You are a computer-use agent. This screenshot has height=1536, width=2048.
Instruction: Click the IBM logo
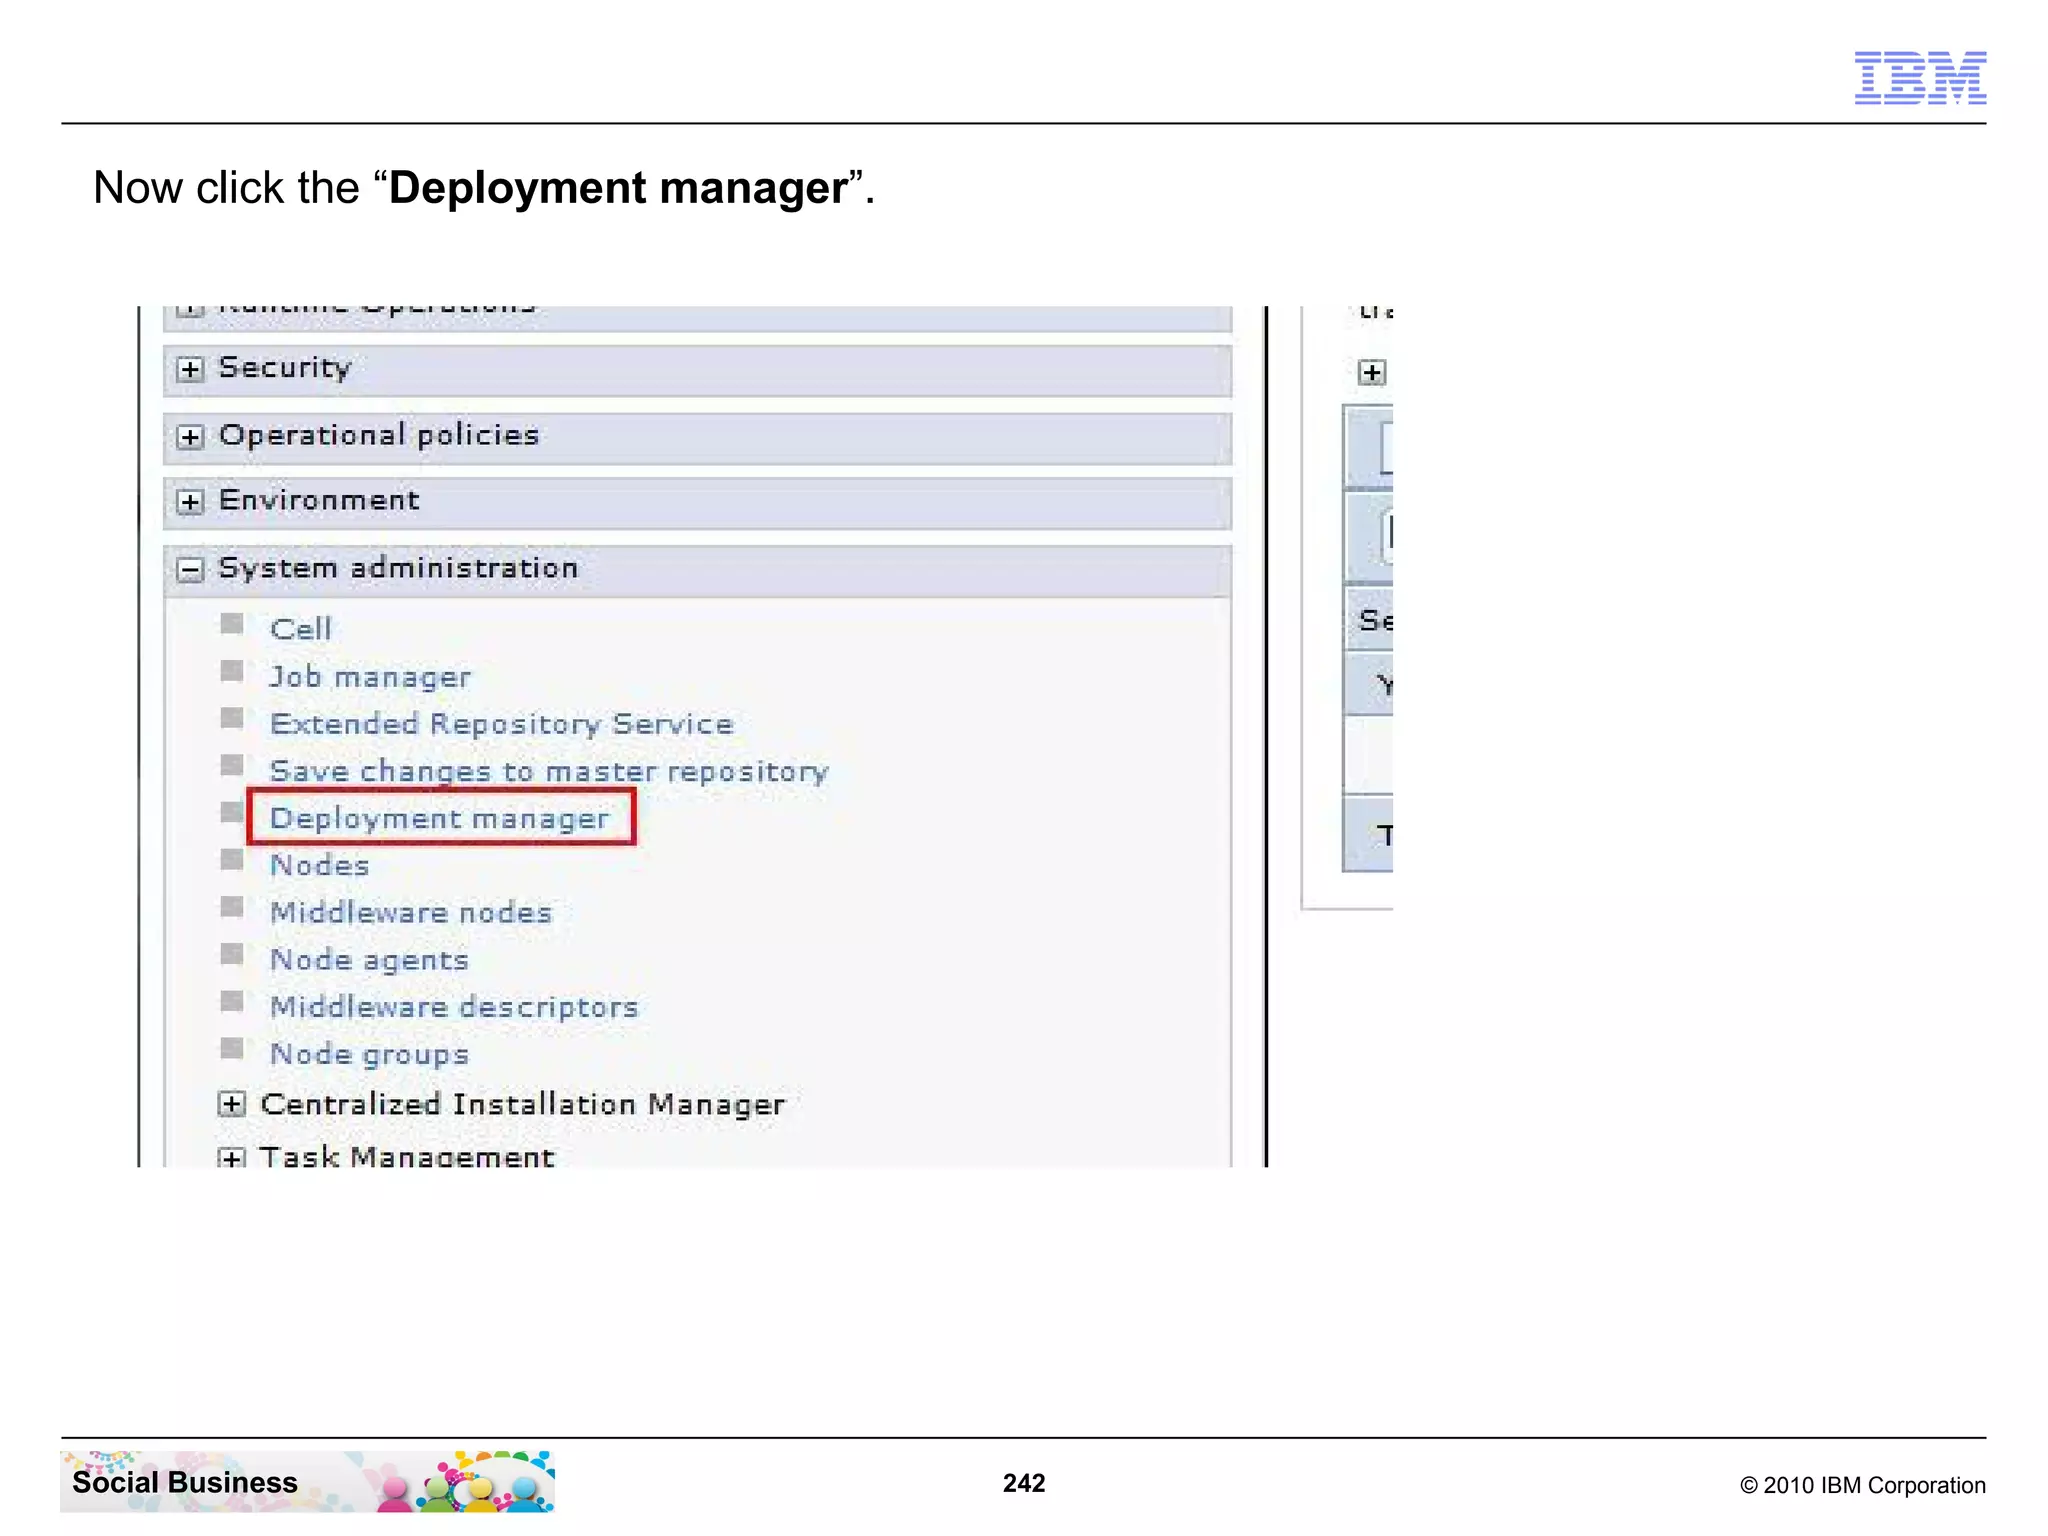click(1920, 78)
